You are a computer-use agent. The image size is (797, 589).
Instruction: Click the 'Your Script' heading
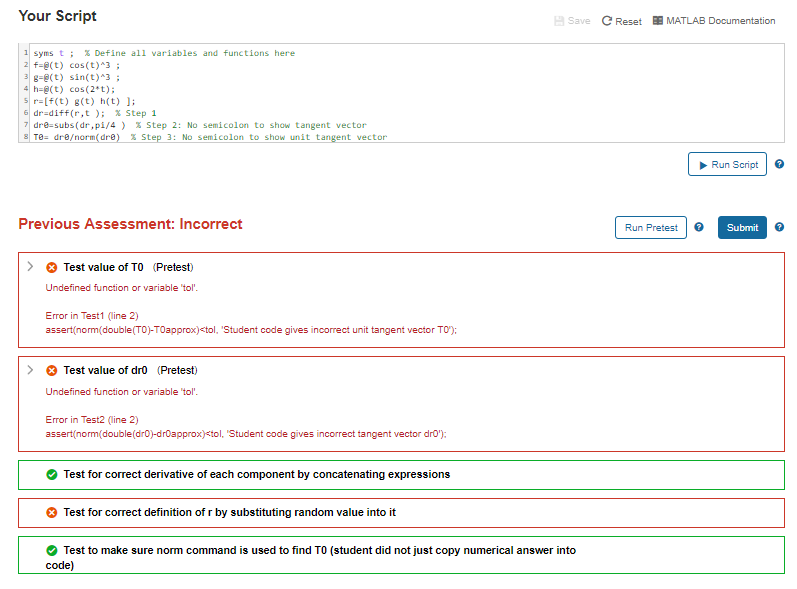pos(57,16)
